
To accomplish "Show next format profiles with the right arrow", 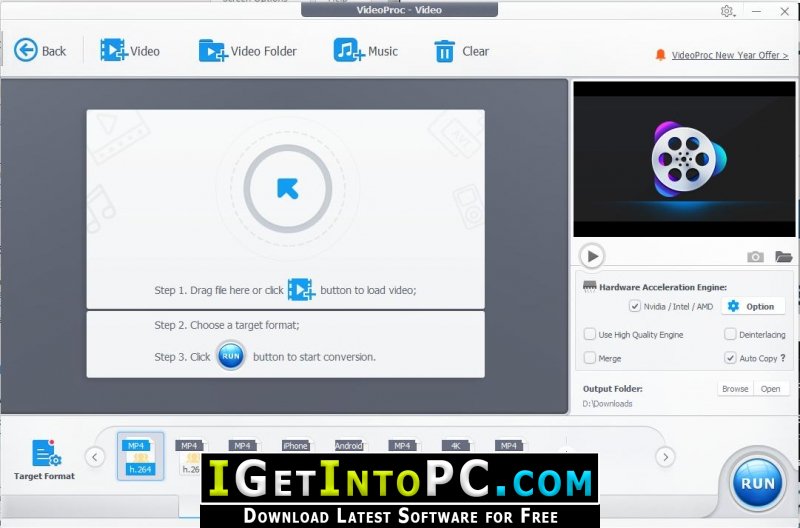I will pyautogui.click(x=665, y=457).
